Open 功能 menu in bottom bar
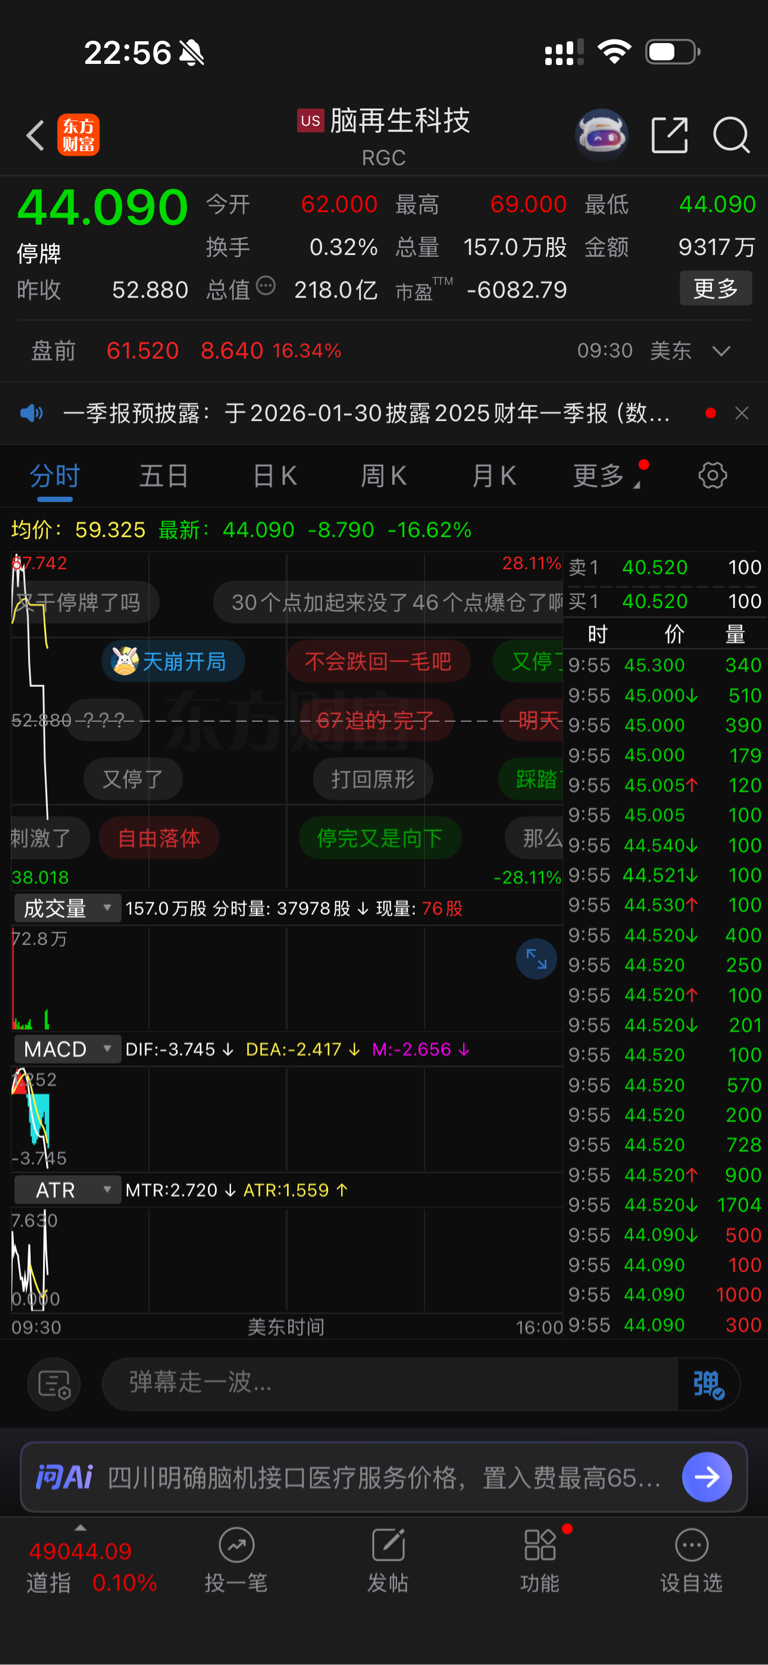Image resolution: width=768 pixels, height=1665 pixels. click(540, 1561)
